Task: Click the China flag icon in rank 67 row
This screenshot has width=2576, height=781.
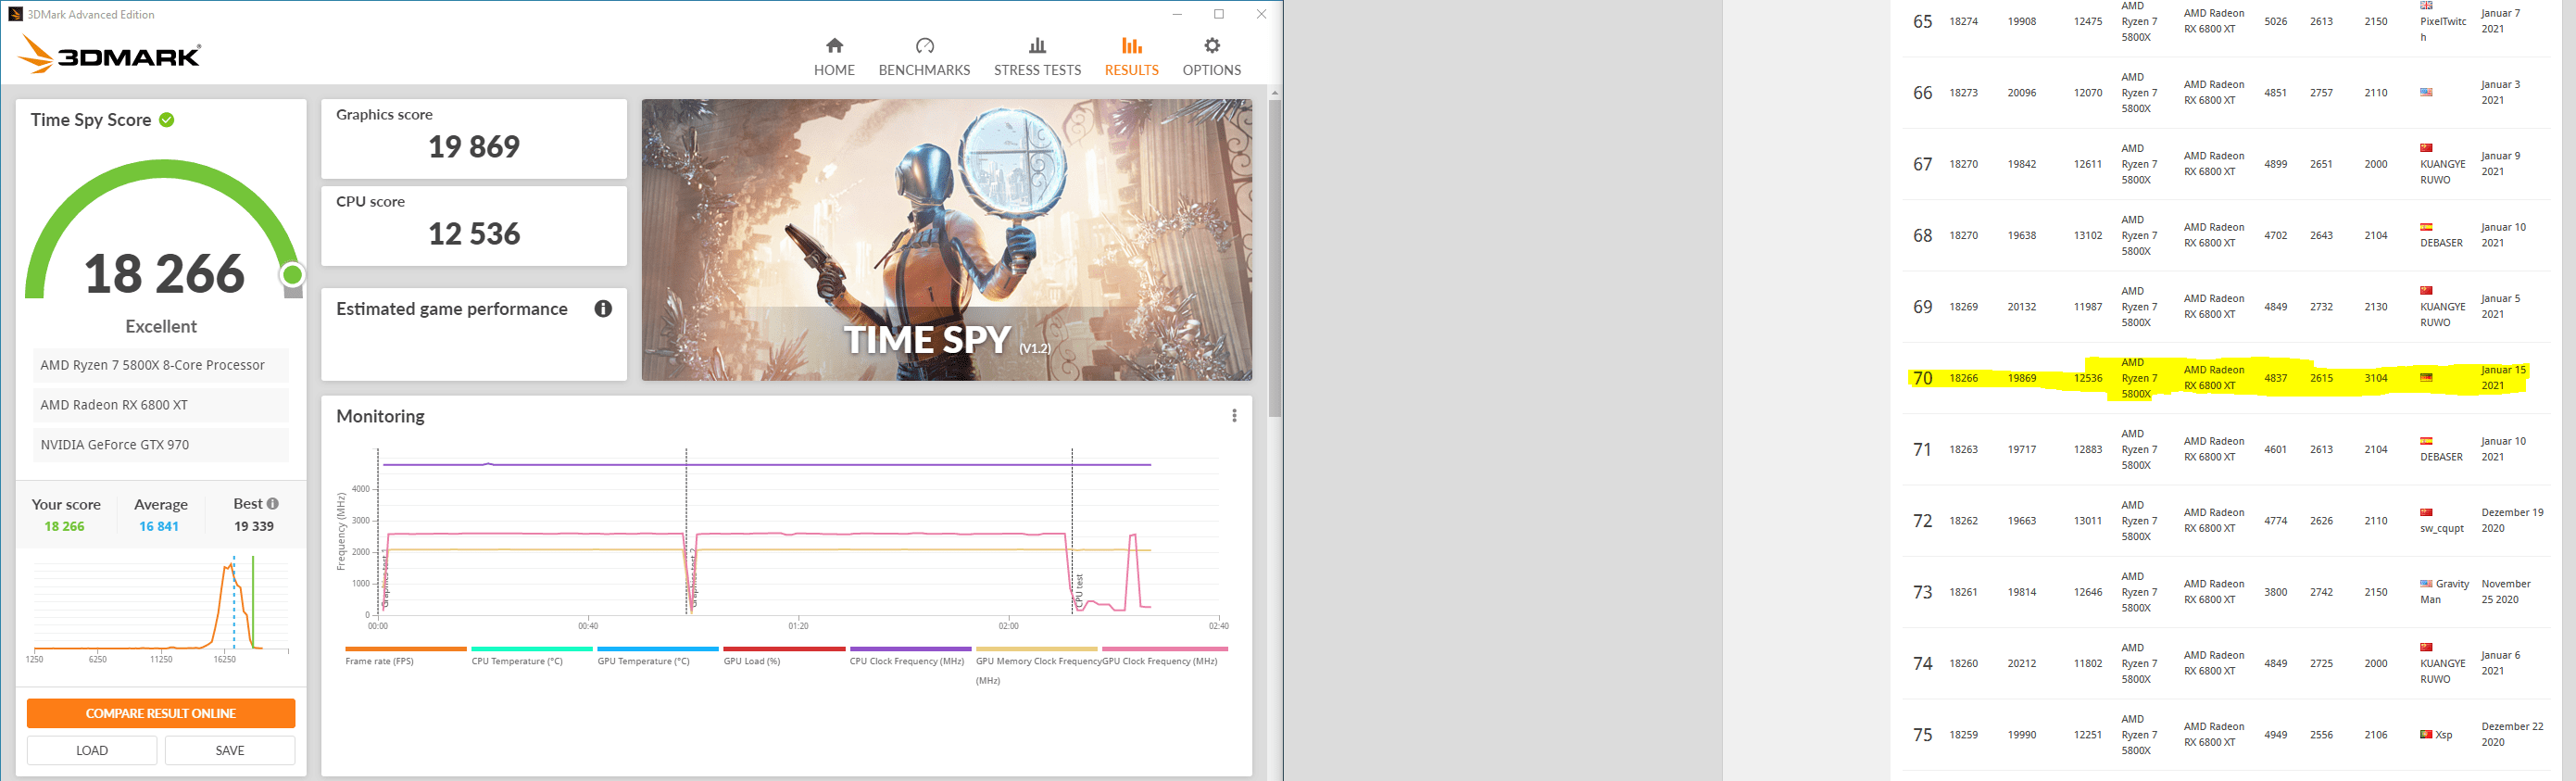Action: [x=2426, y=148]
